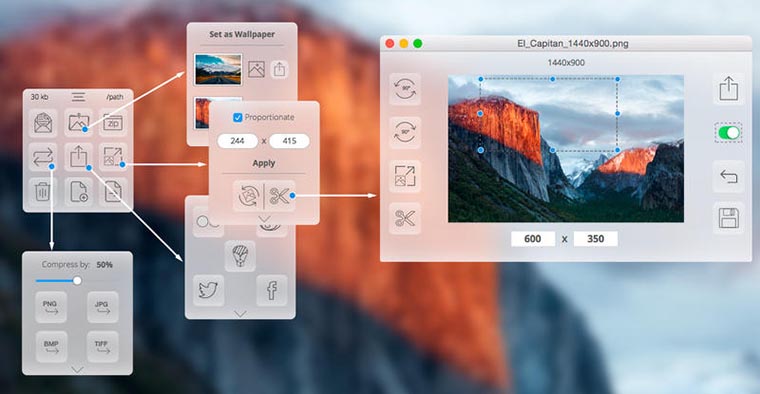Open the convert arrows icon in main panel
This screenshot has width=760, height=394.
43,157
